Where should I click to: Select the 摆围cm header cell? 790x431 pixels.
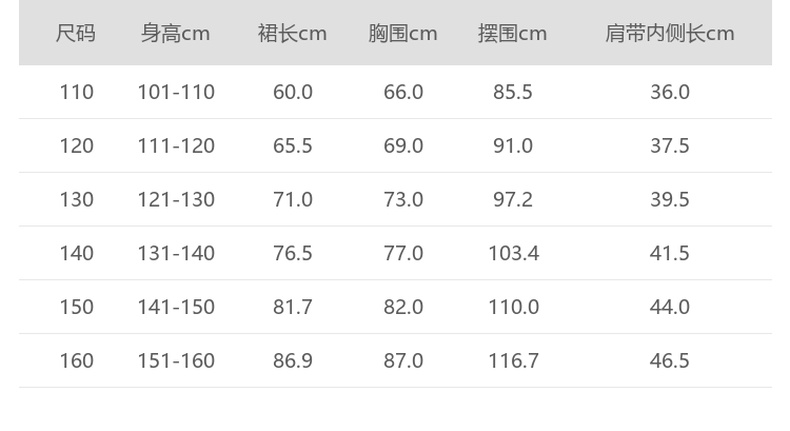tap(512, 33)
